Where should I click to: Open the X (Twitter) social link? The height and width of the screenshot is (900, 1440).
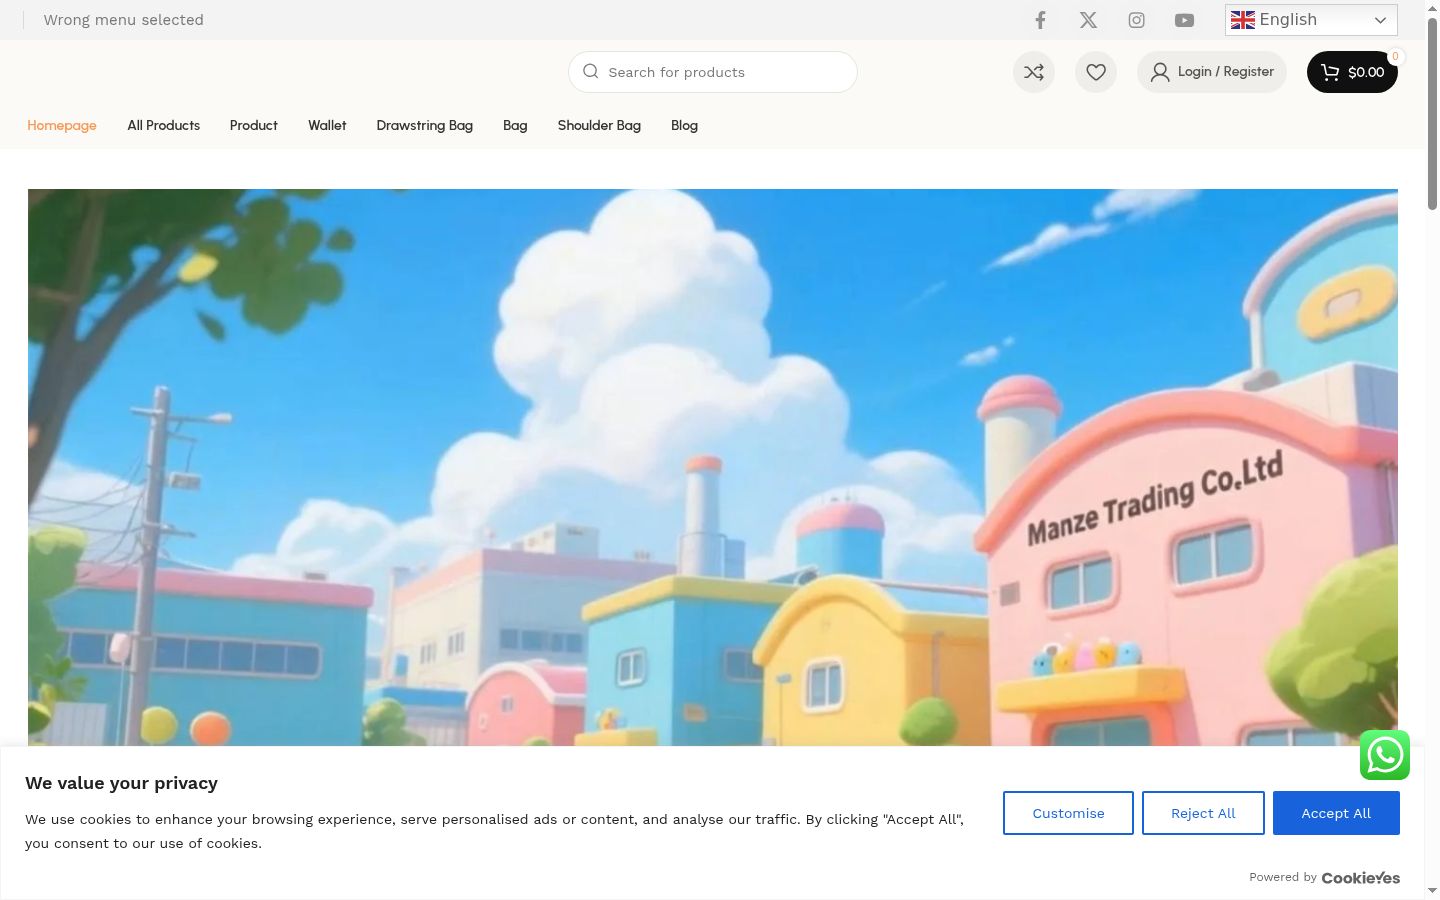[1088, 20]
